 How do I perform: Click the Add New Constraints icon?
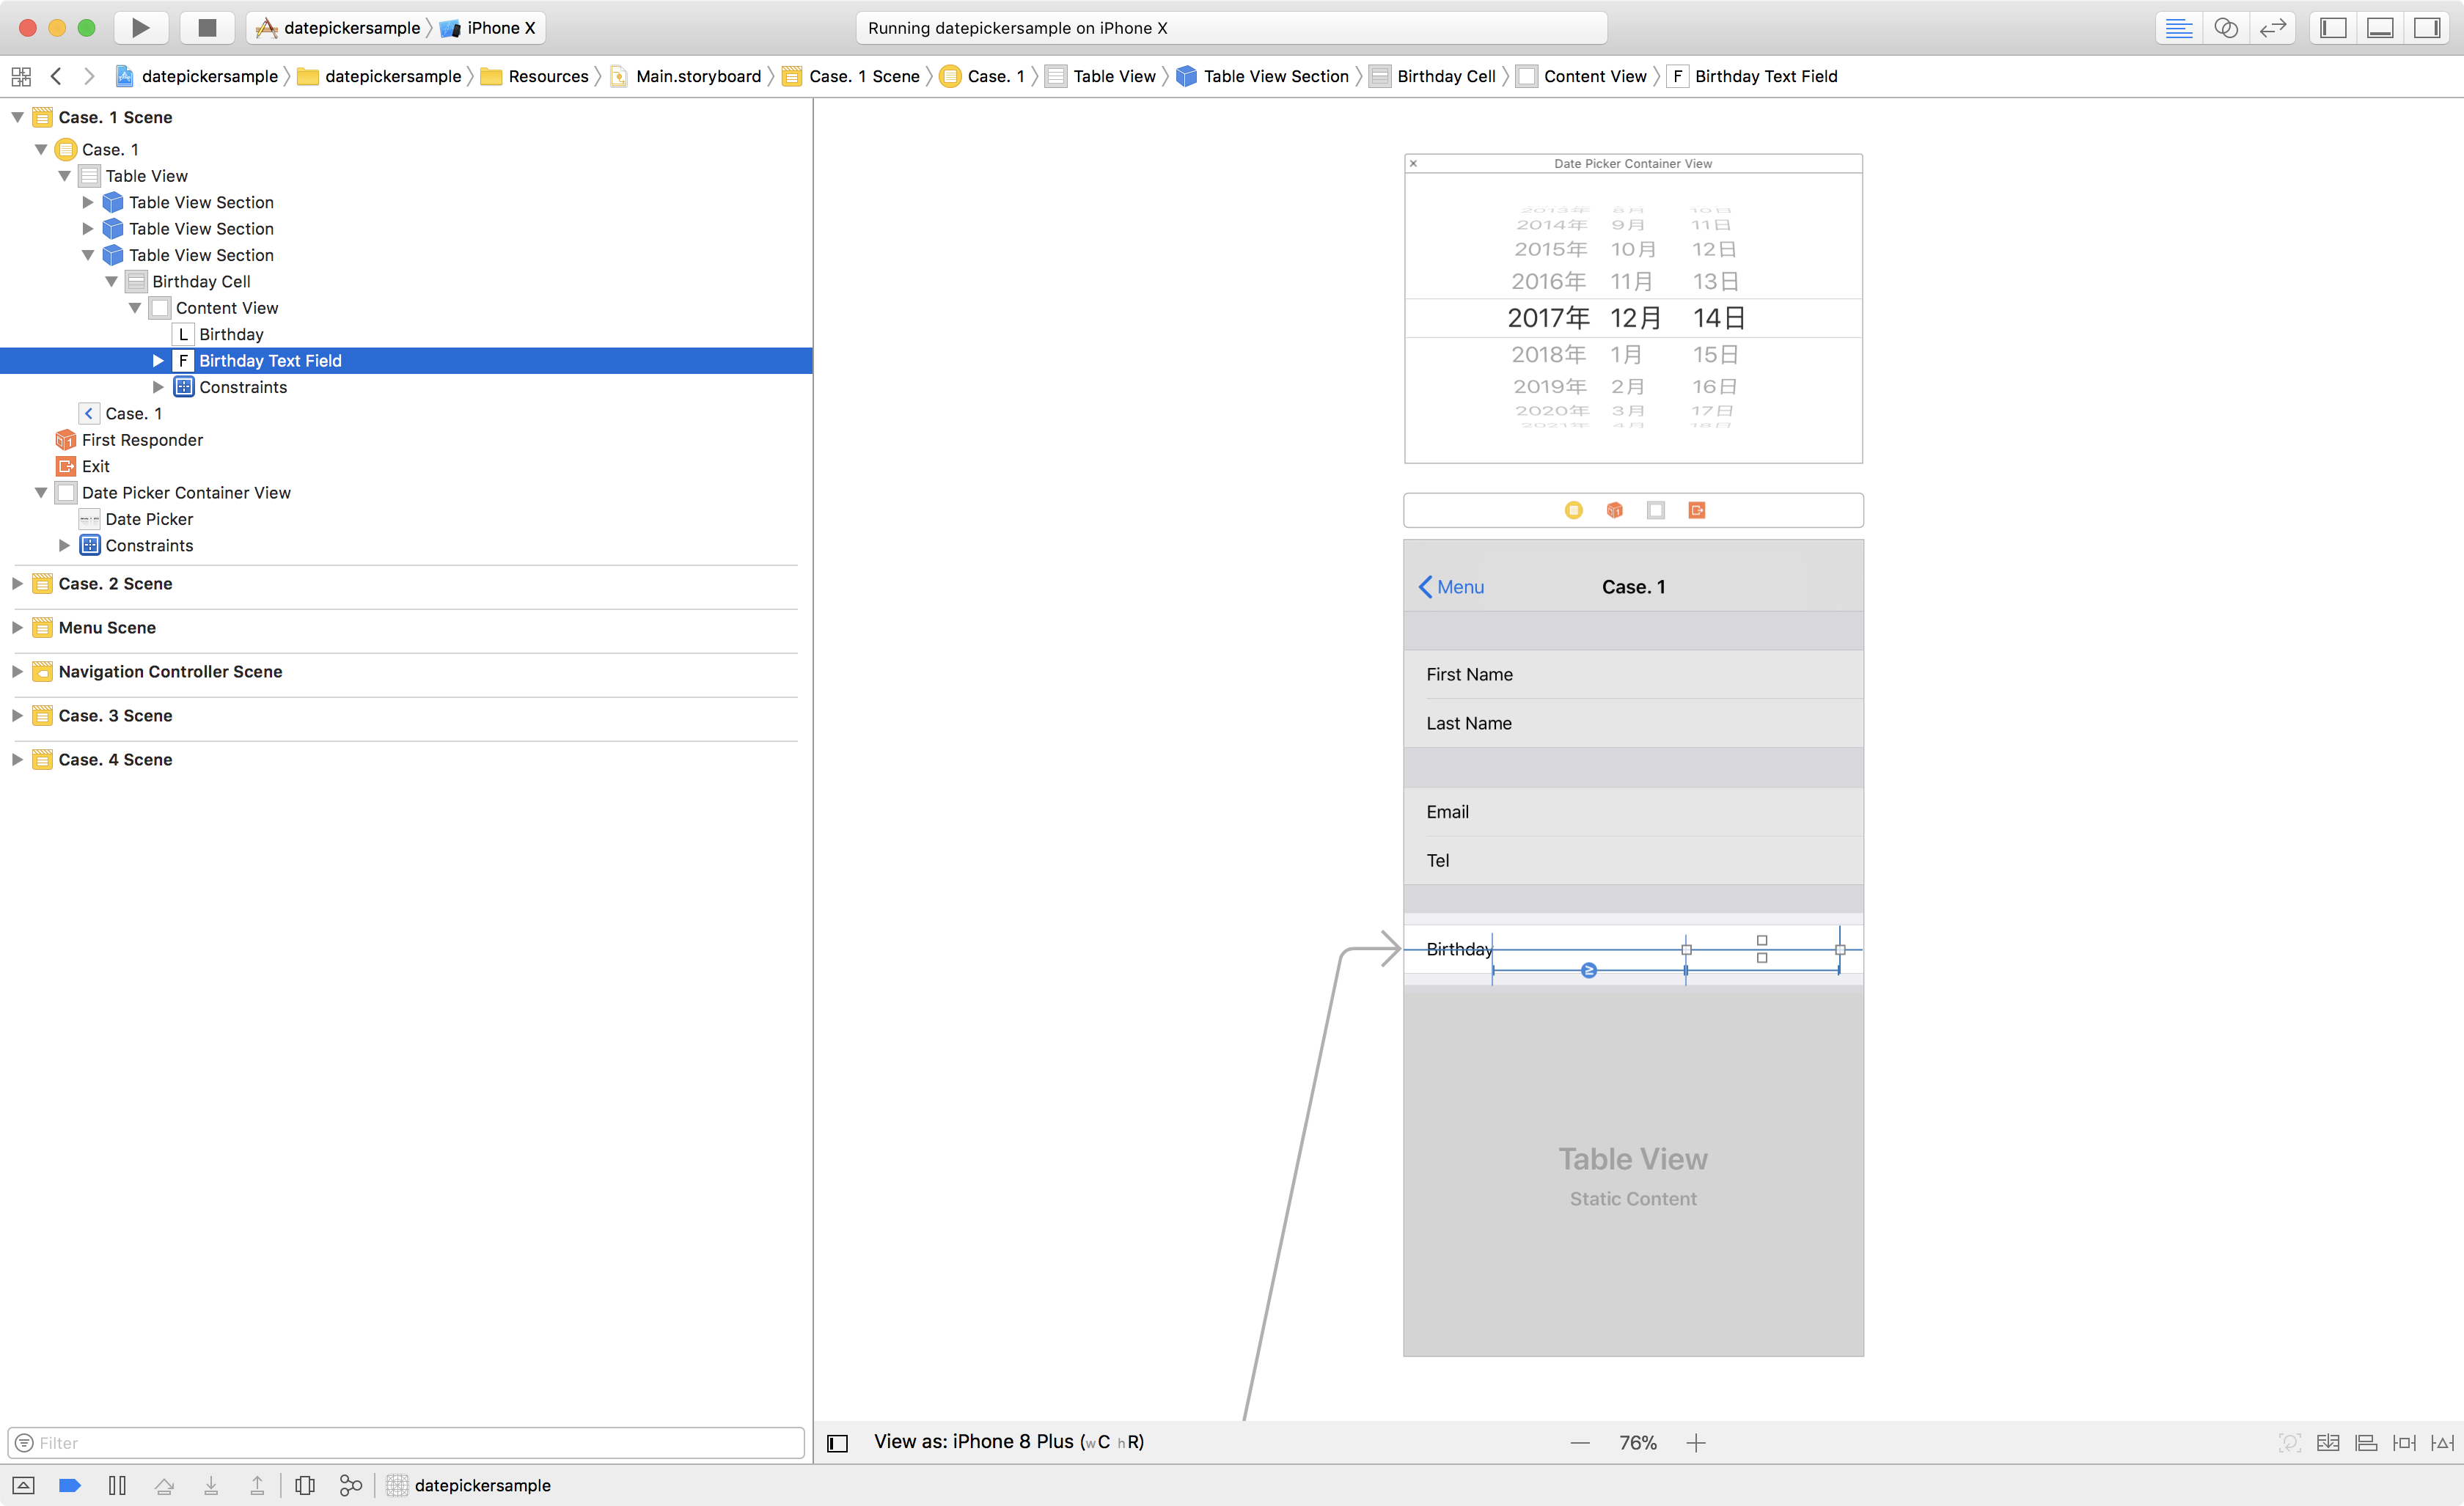point(2404,1442)
